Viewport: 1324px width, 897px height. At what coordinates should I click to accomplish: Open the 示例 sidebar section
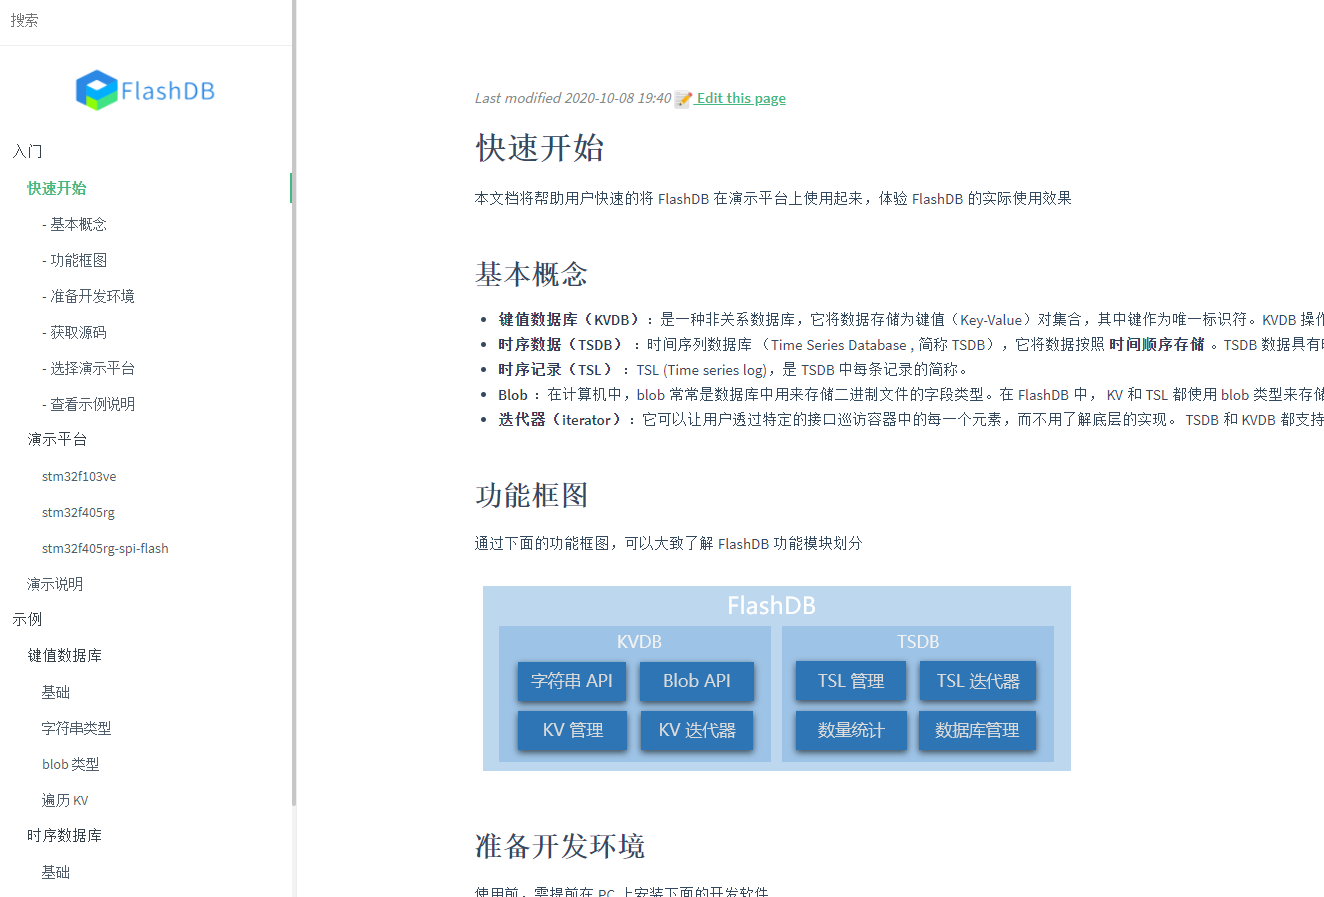pyautogui.click(x=27, y=619)
